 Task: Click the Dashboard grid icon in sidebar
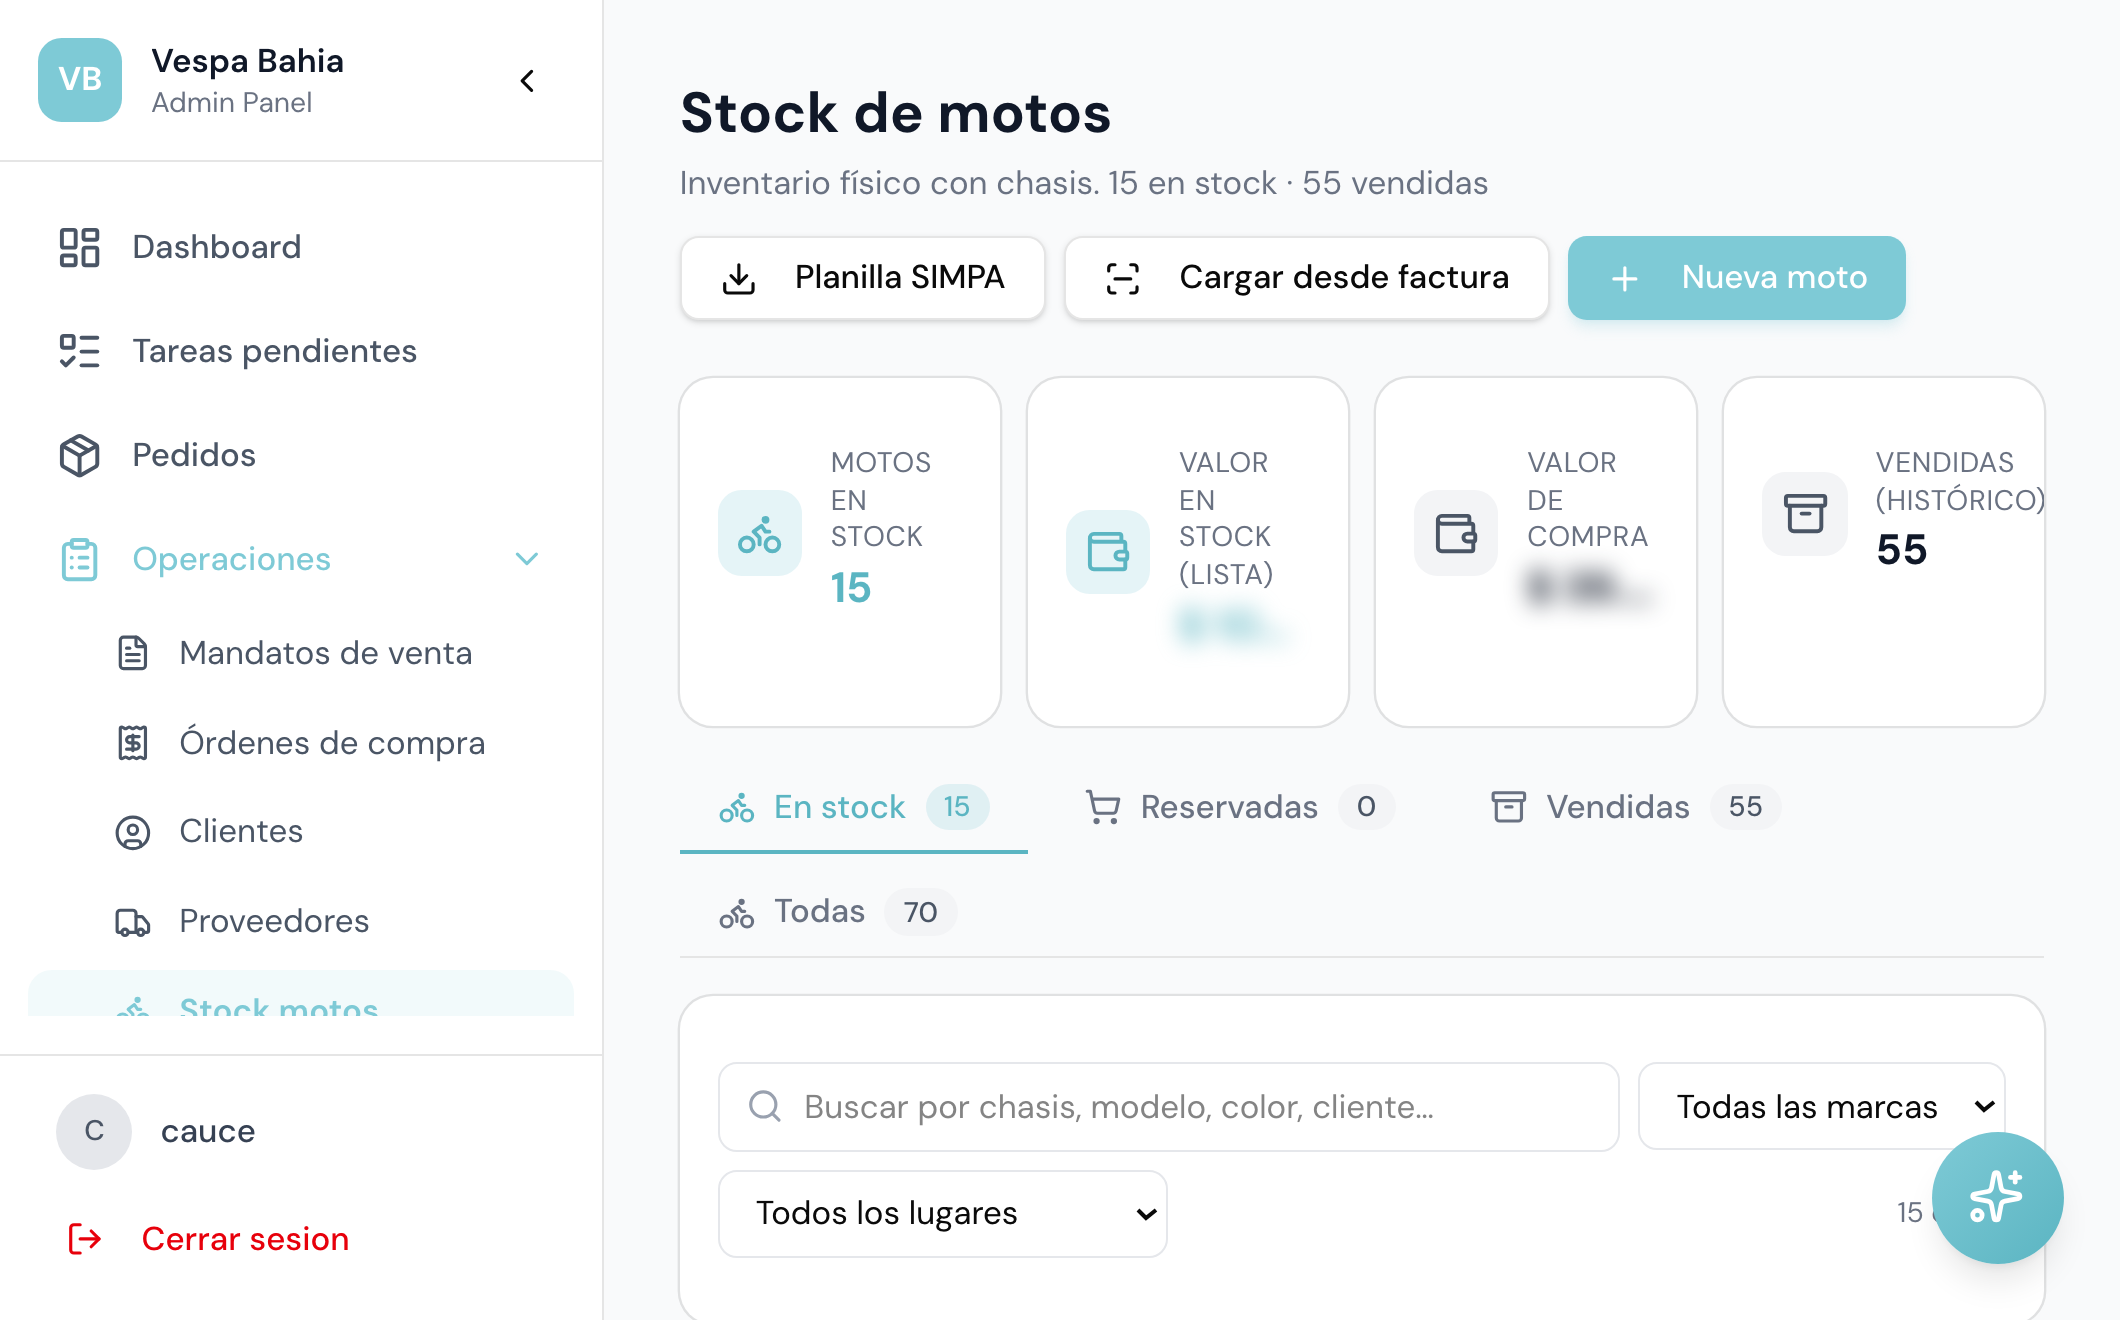point(79,247)
